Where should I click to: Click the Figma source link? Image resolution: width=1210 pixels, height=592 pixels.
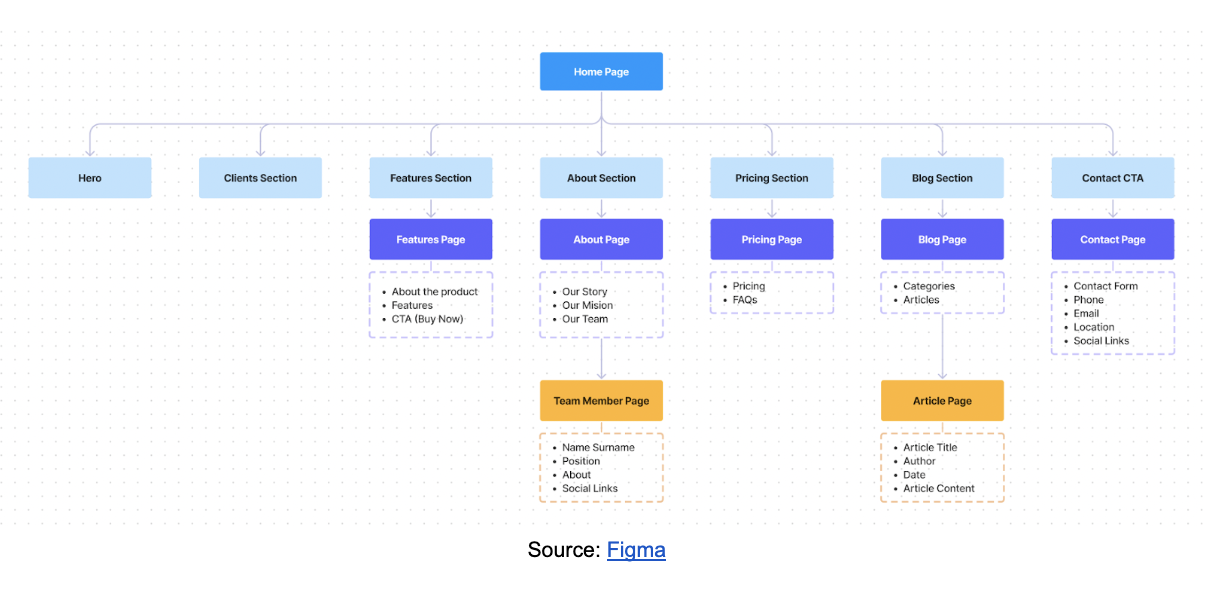(636, 550)
